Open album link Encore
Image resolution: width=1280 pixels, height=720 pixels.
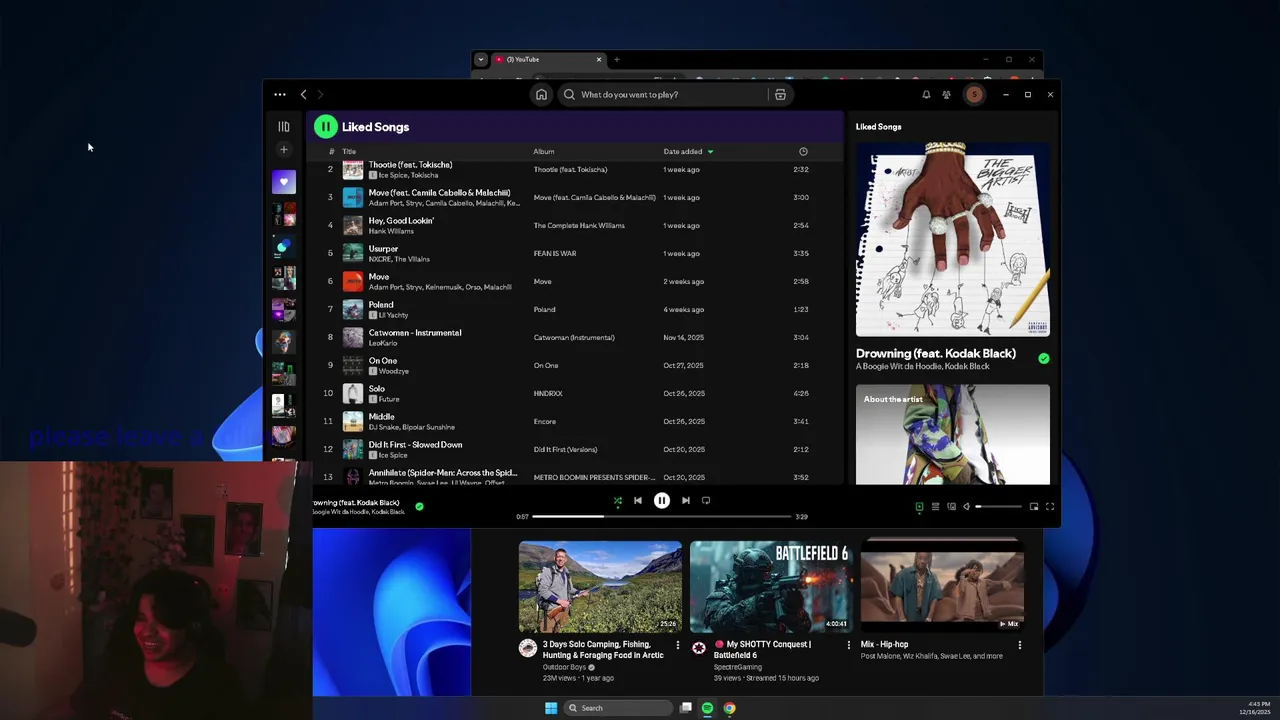click(545, 422)
